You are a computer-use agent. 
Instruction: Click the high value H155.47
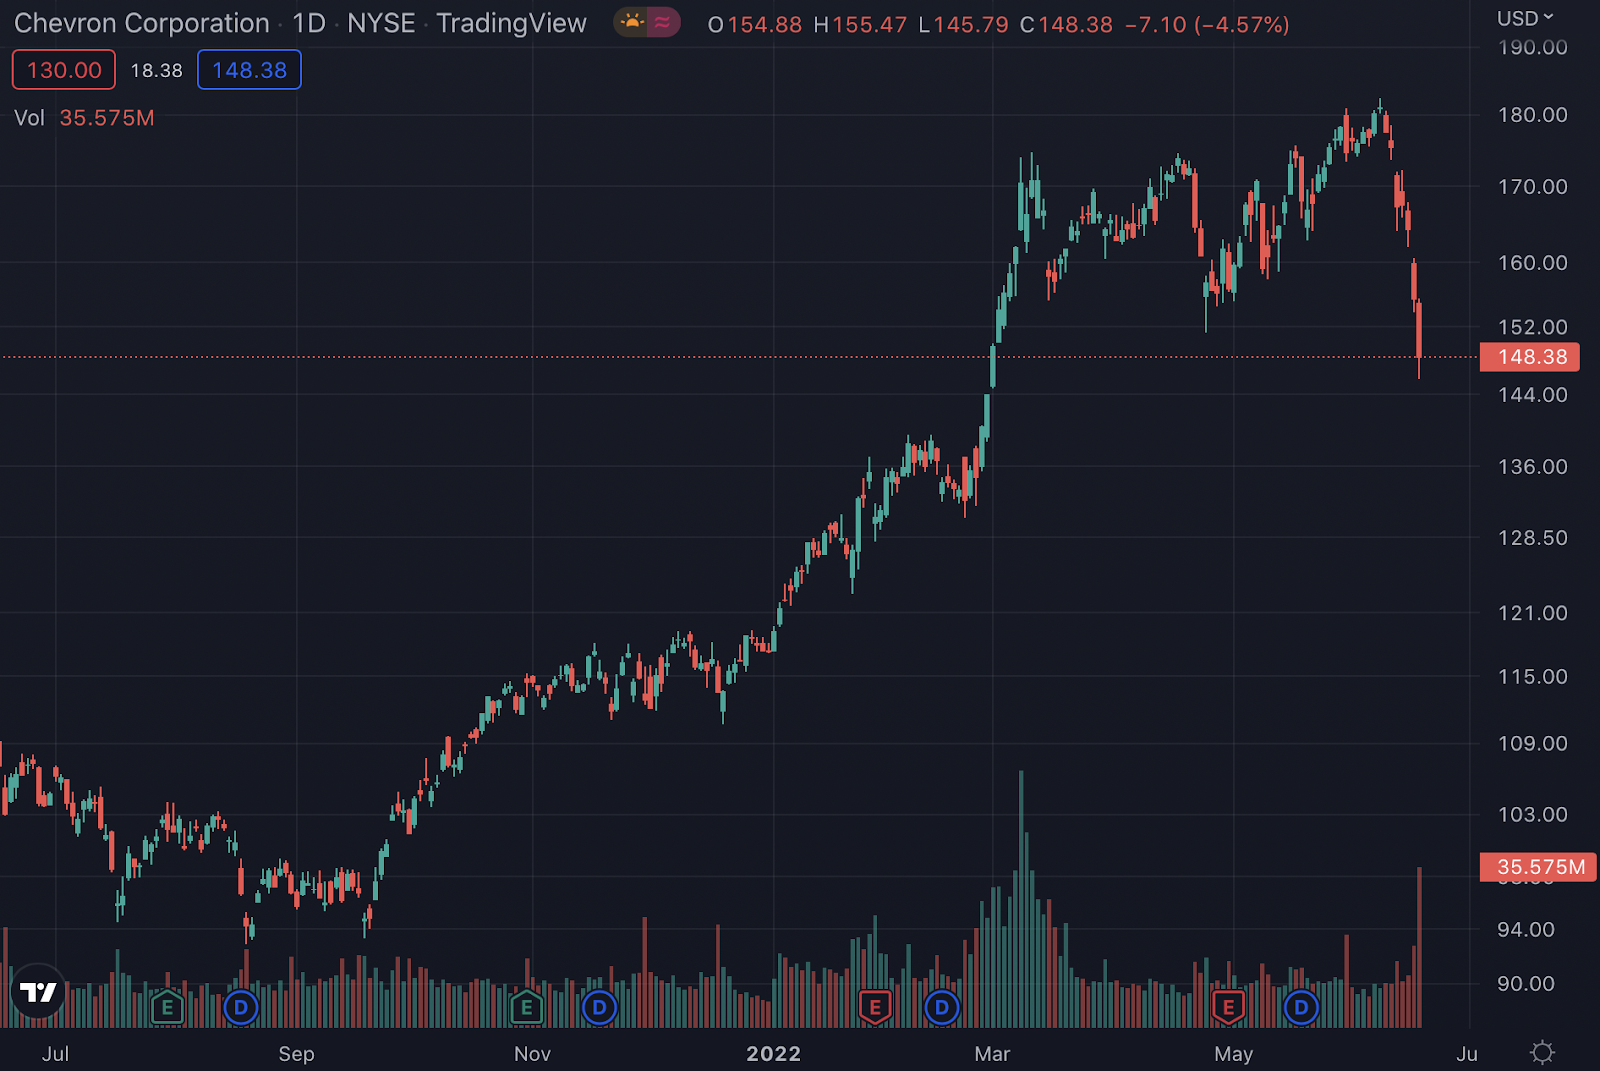coord(860,24)
